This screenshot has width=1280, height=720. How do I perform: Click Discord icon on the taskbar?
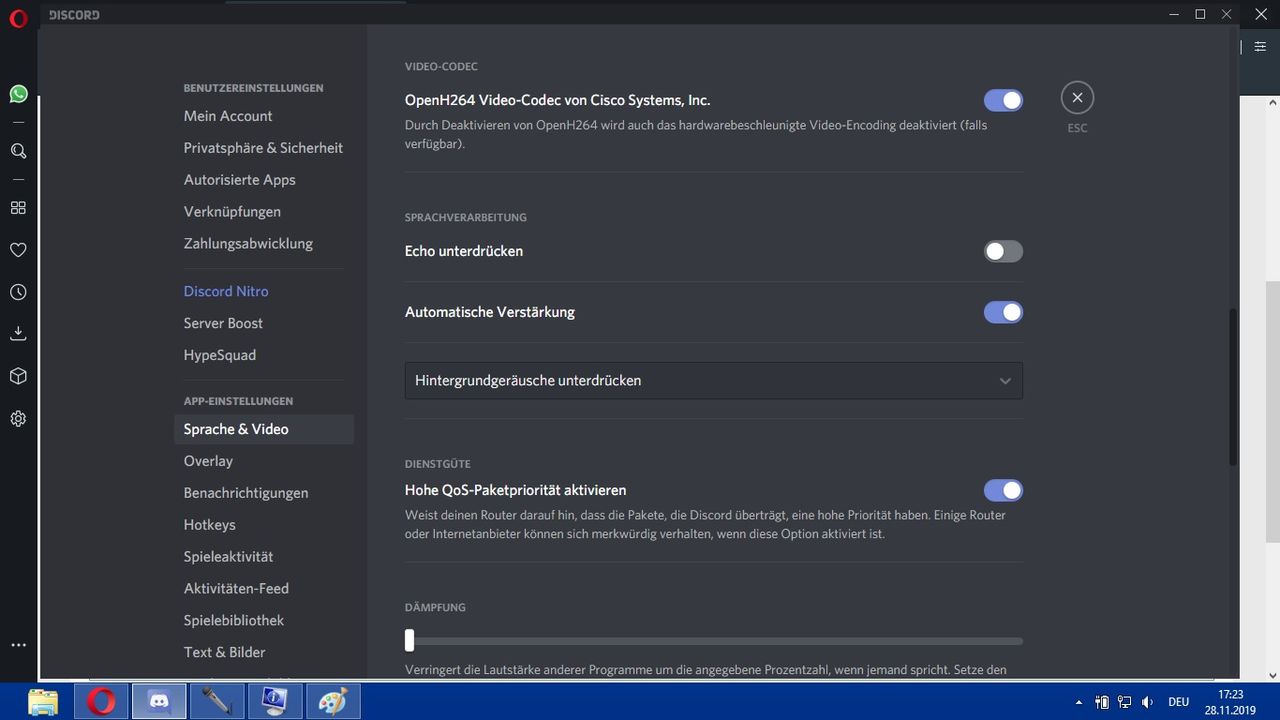[x=158, y=701]
